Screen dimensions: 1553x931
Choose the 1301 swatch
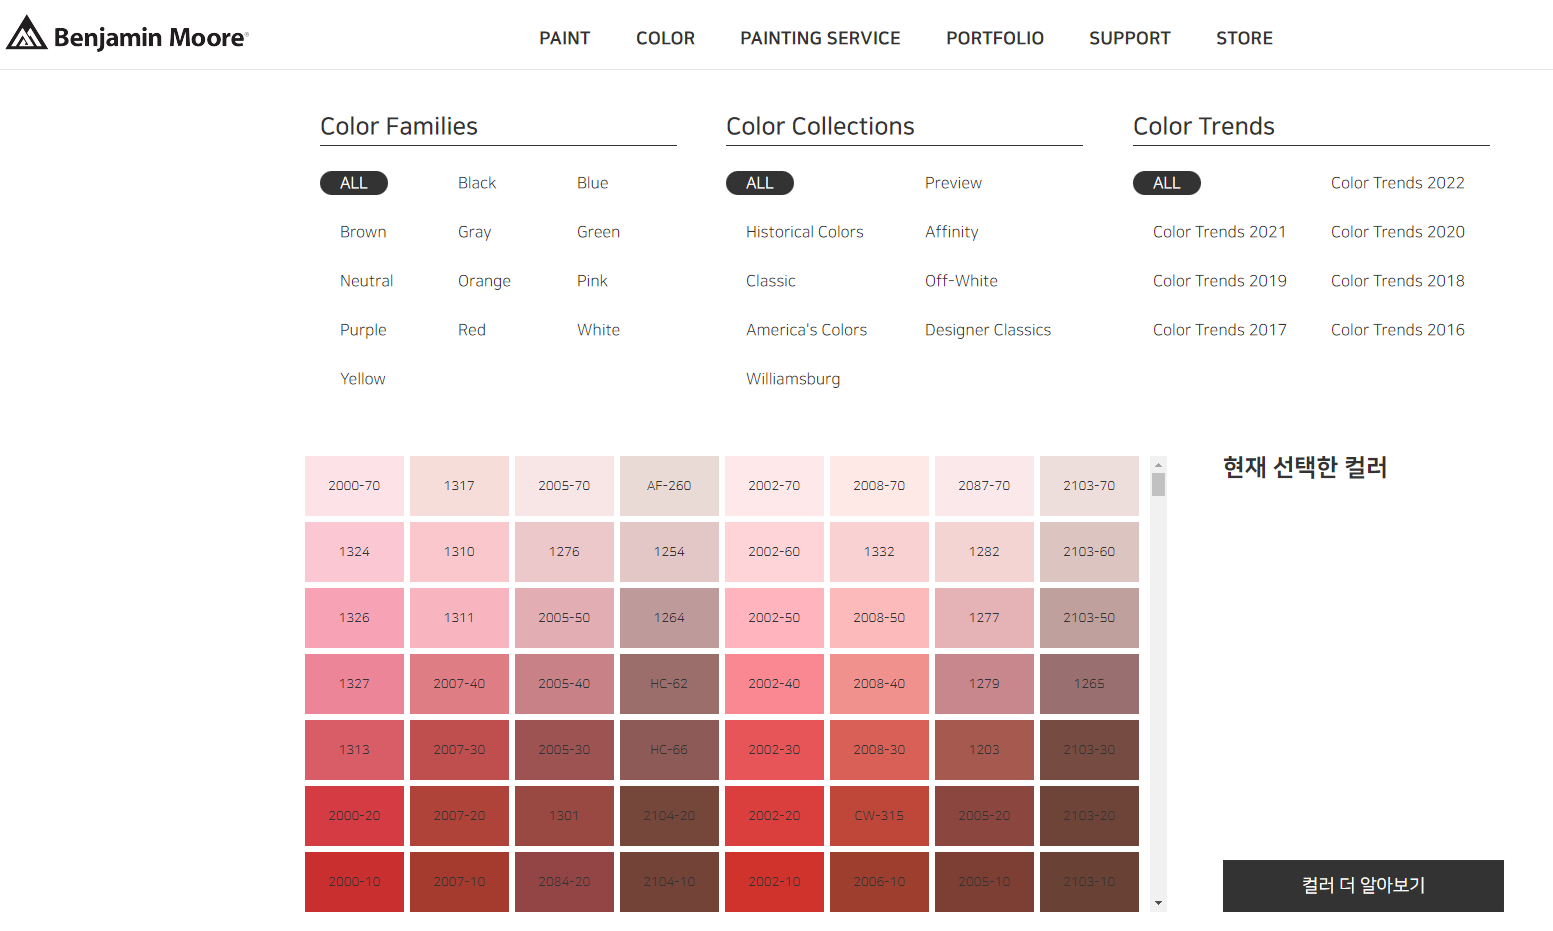click(x=564, y=816)
